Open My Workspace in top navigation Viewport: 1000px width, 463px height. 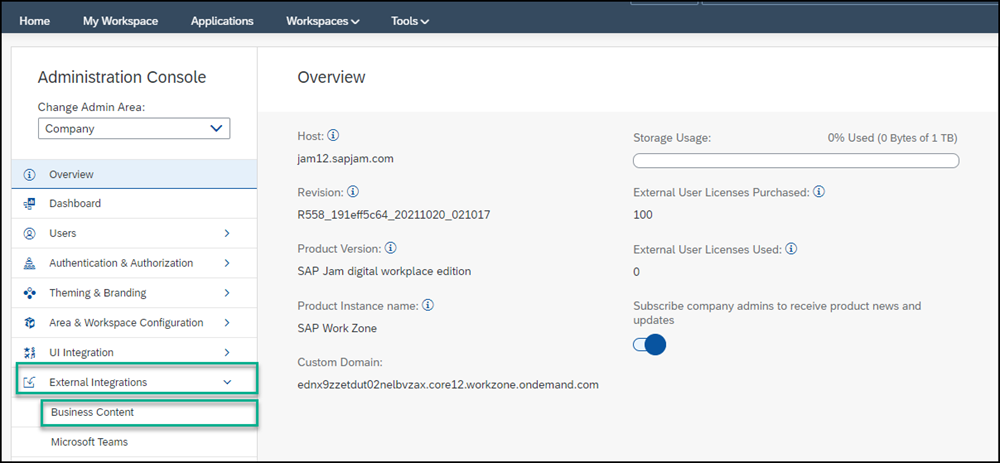tap(121, 21)
